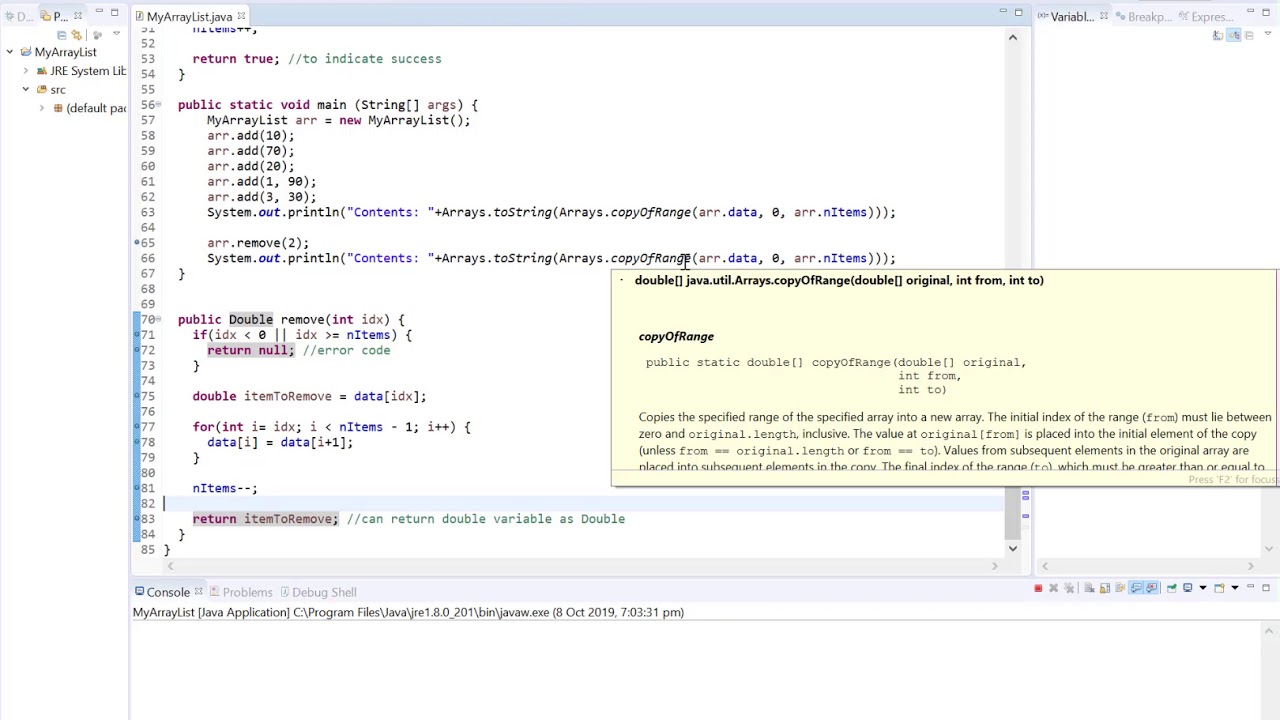This screenshot has width=1280, height=720.
Task: Switch to the Debug view tab
Action: click(x=18, y=16)
